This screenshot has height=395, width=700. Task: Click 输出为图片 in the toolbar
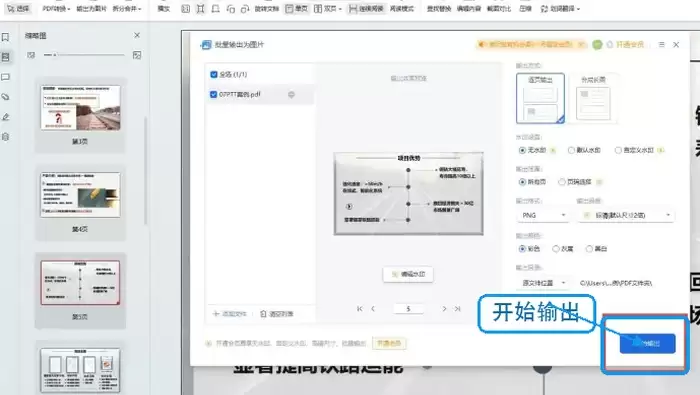(92, 8)
